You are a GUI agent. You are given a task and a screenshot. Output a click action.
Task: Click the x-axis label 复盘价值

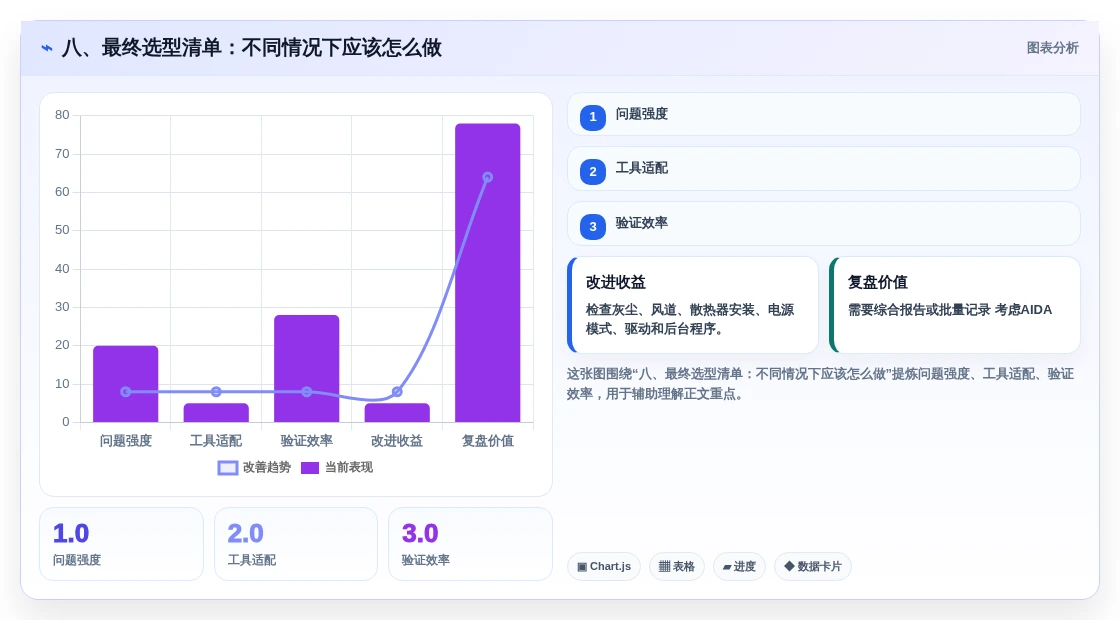tap(488, 441)
